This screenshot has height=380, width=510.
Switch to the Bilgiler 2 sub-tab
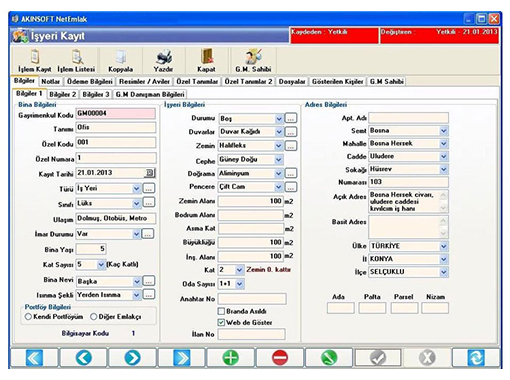[x=63, y=94]
